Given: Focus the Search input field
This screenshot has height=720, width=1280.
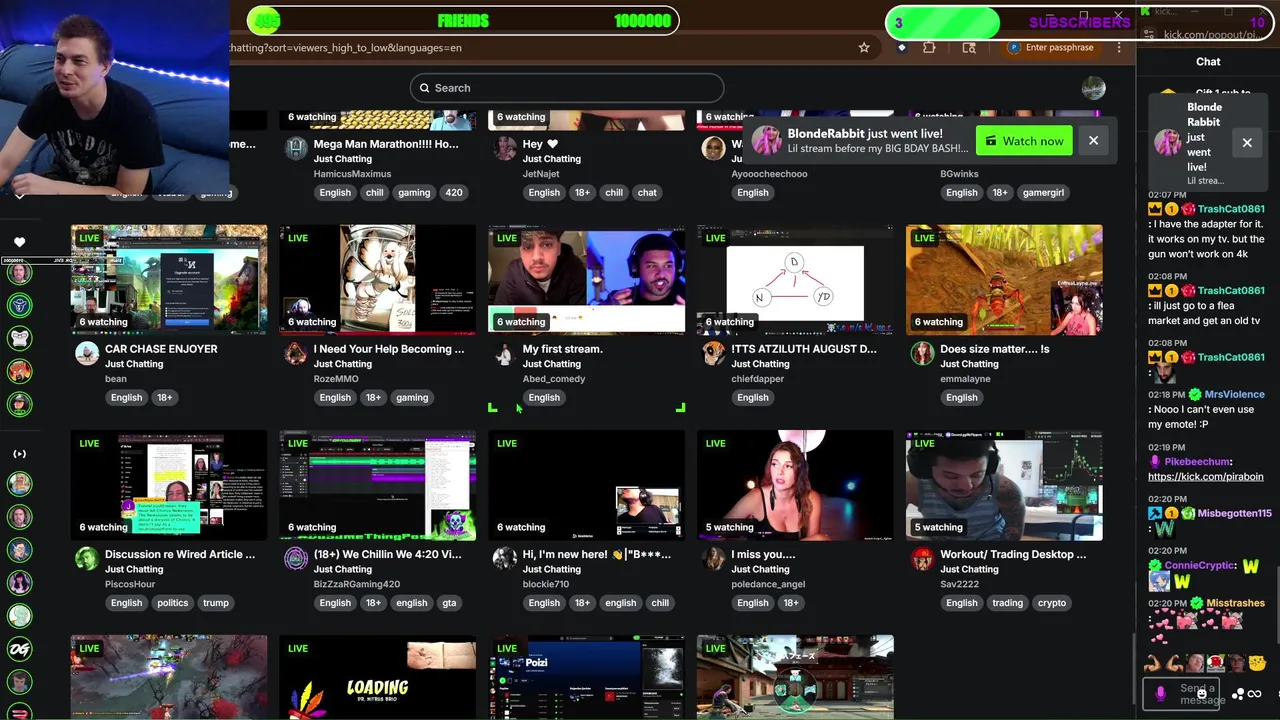Looking at the screenshot, I should 566,88.
